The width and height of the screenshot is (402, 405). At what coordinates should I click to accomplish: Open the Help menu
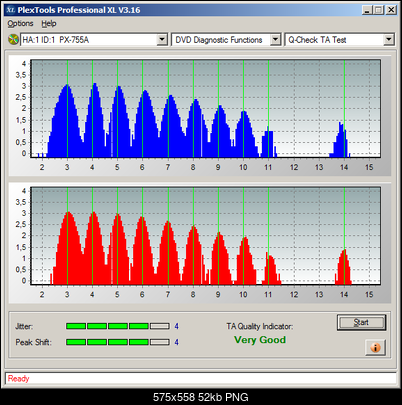49,24
